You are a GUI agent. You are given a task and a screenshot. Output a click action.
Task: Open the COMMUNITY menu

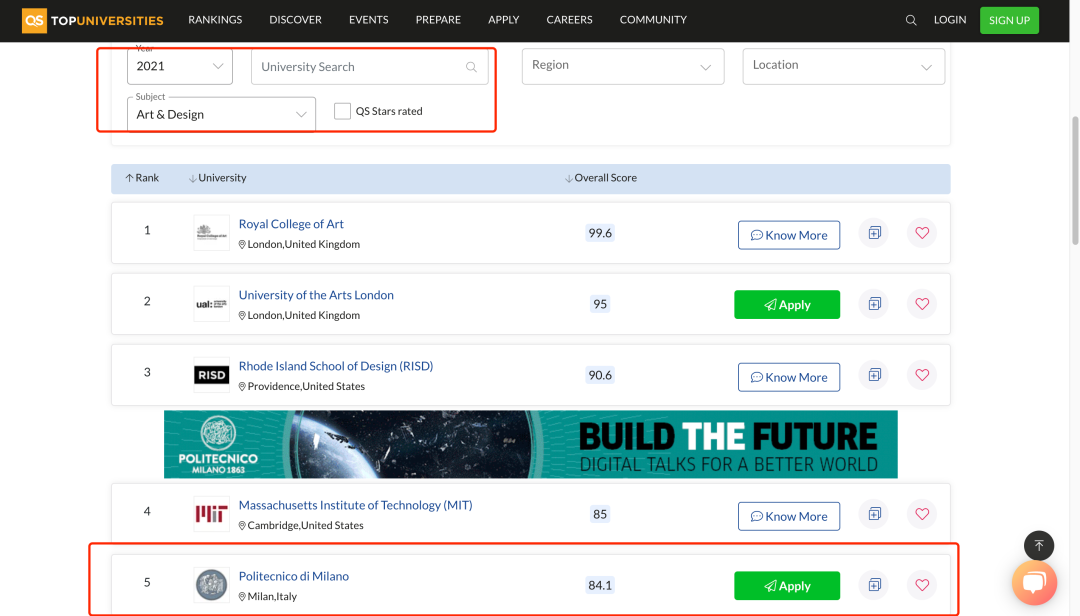pos(653,20)
